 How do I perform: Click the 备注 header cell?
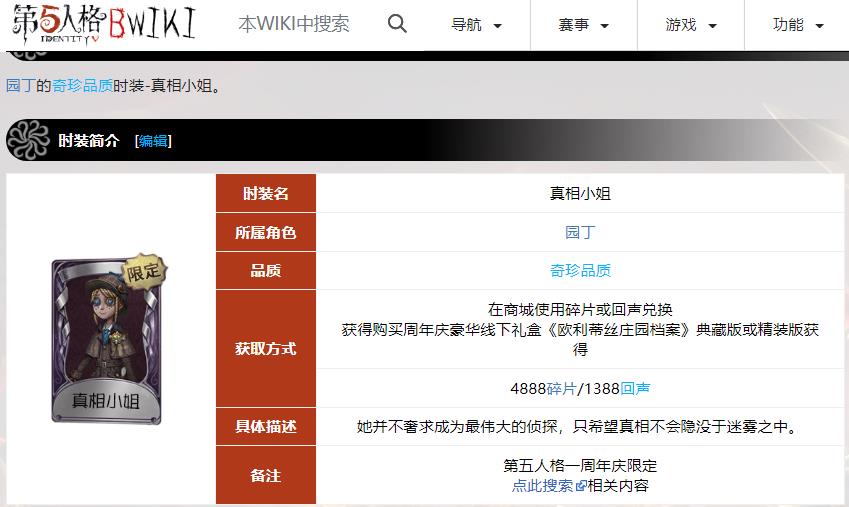click(x=266, y=476)
